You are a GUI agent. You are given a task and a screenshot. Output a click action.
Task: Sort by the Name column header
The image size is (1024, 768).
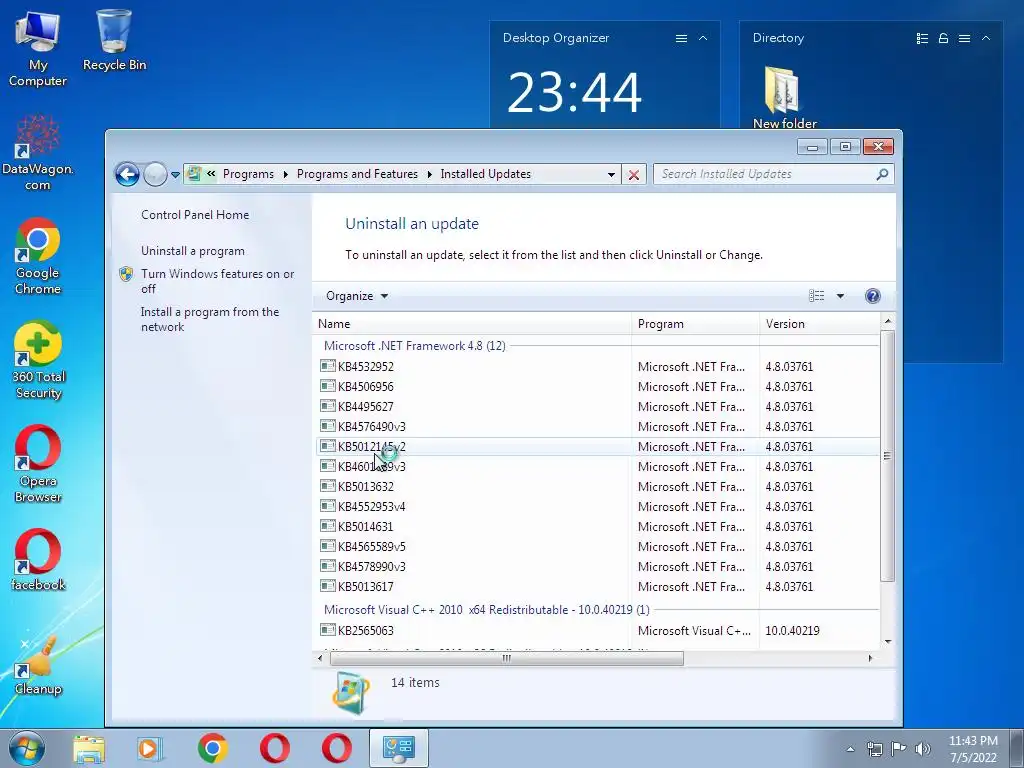click(x=472, y=324)
